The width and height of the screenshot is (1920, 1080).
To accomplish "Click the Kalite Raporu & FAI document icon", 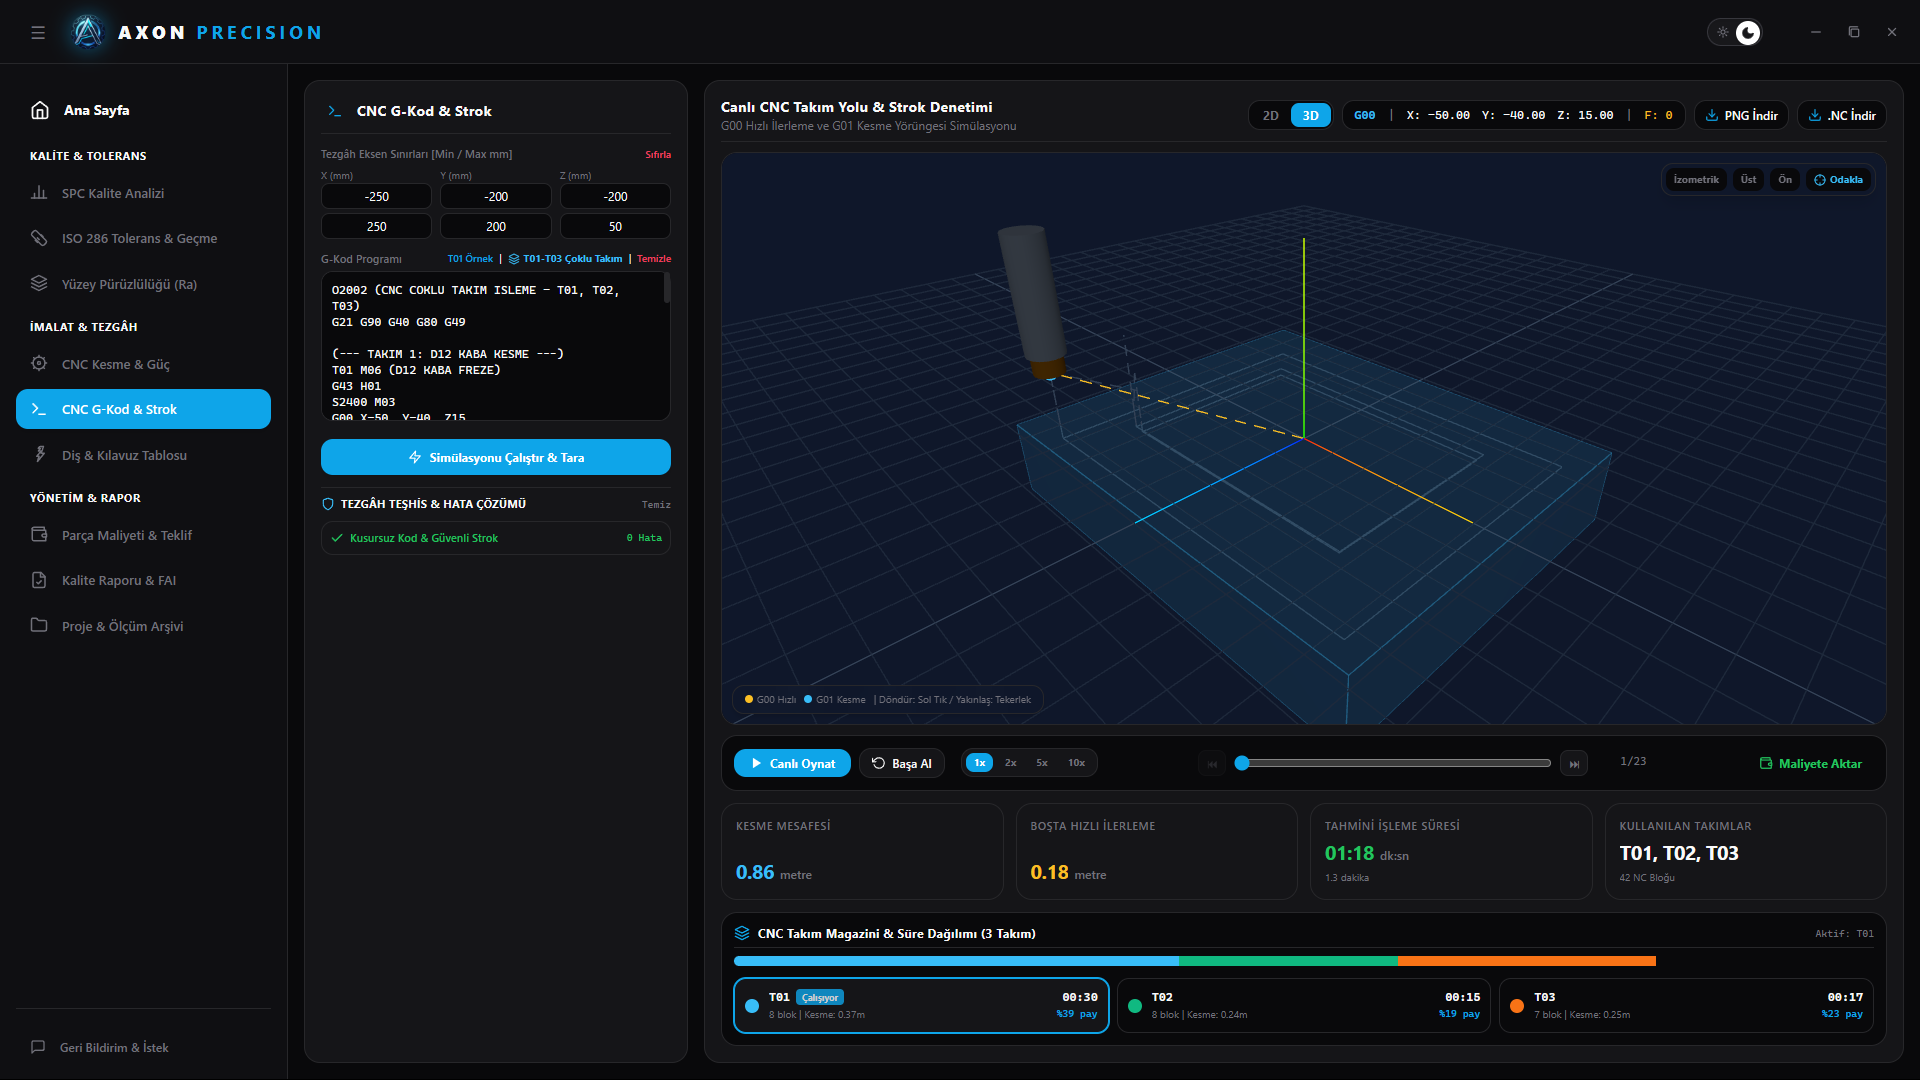I will (x=39, y=580).
